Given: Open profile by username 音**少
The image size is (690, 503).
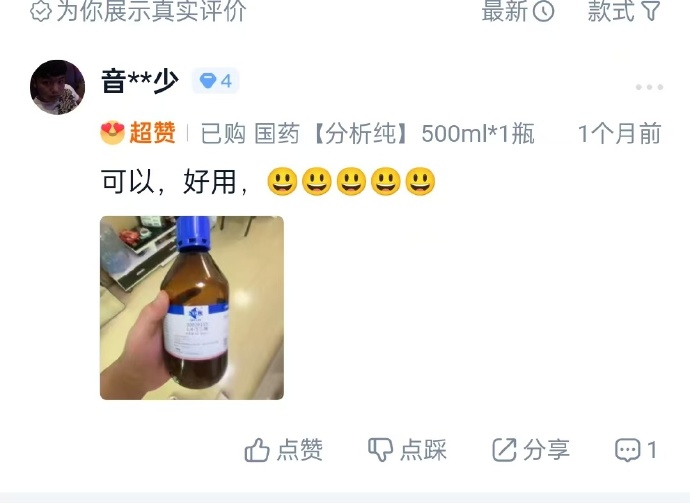Looking at the screenshot, I should [140, 81].
